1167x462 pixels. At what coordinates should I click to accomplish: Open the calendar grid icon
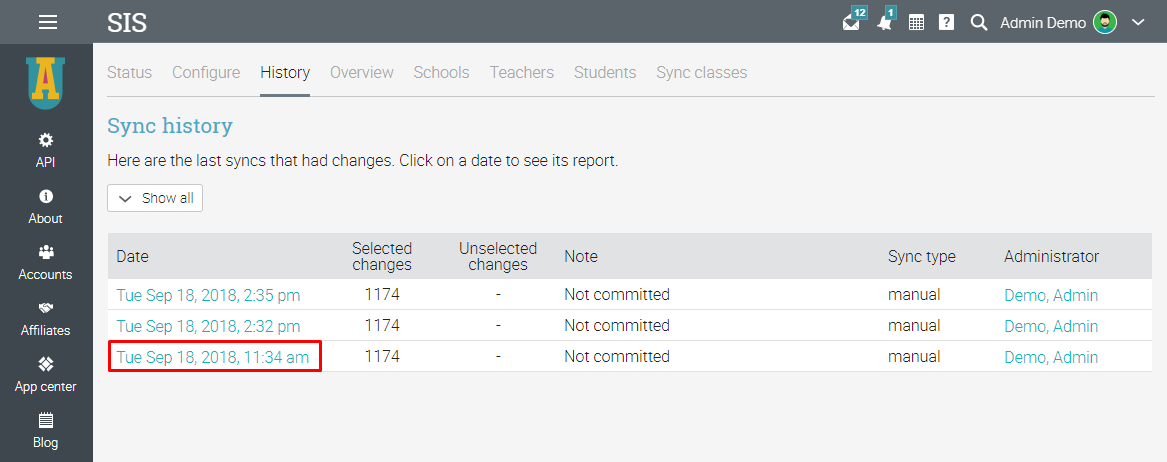(x=916, y=22)
